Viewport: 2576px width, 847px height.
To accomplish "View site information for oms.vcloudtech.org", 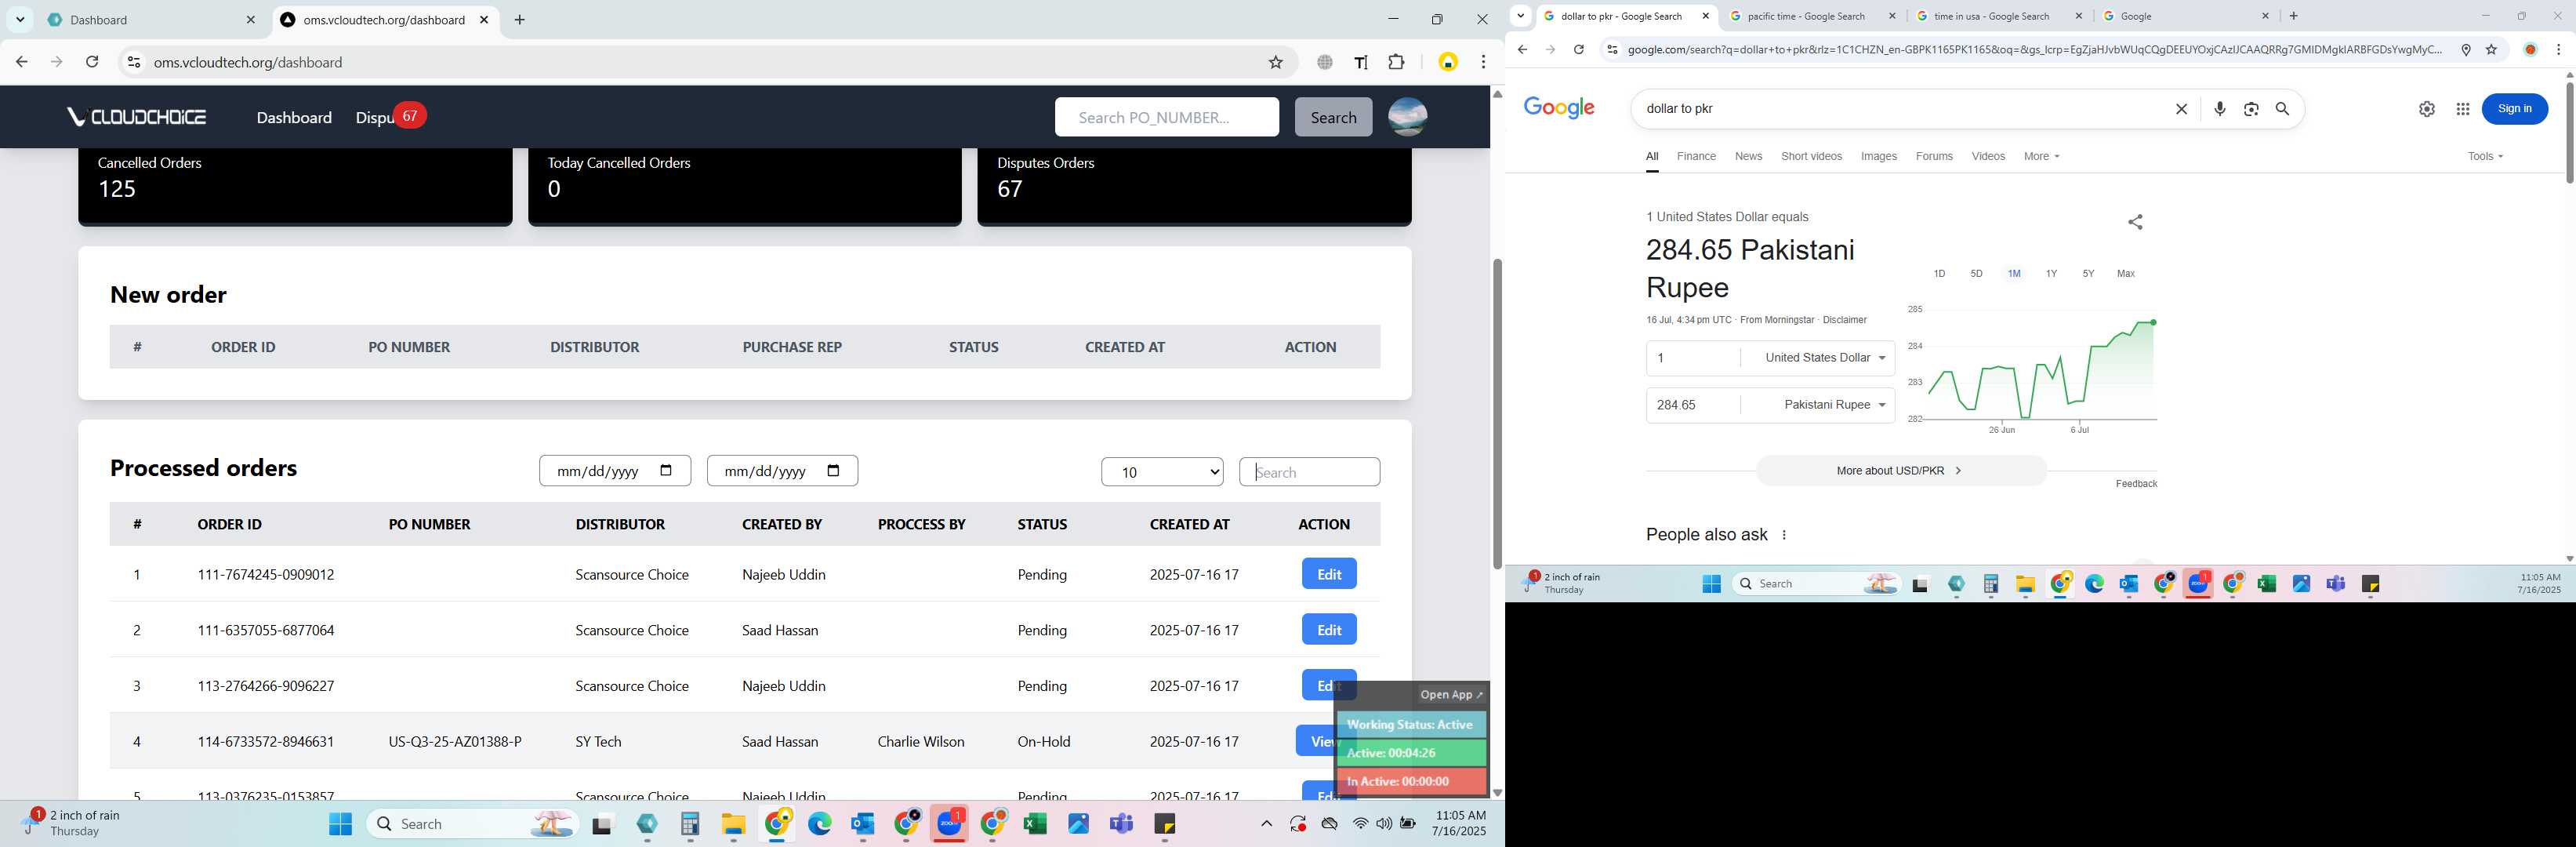I will (133, 62).
